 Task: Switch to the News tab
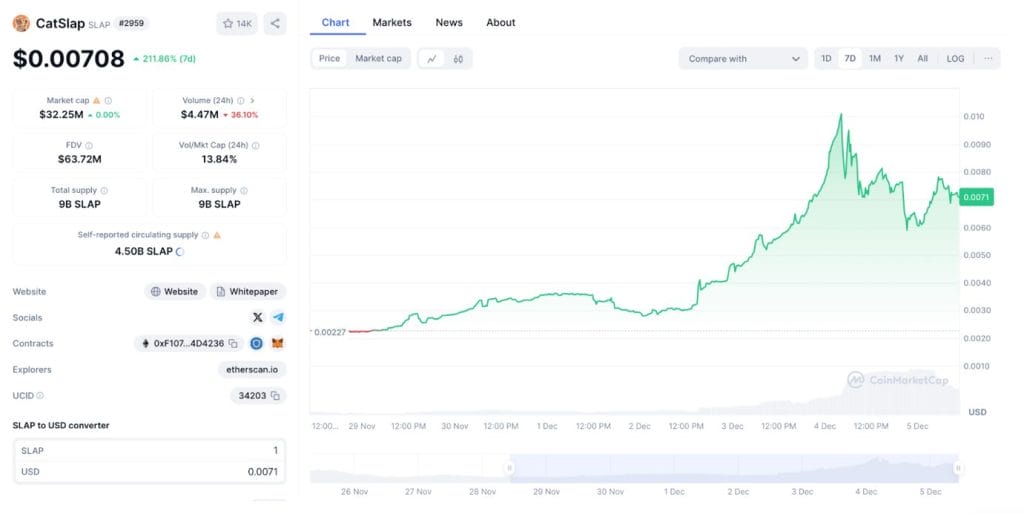point(449,22)
